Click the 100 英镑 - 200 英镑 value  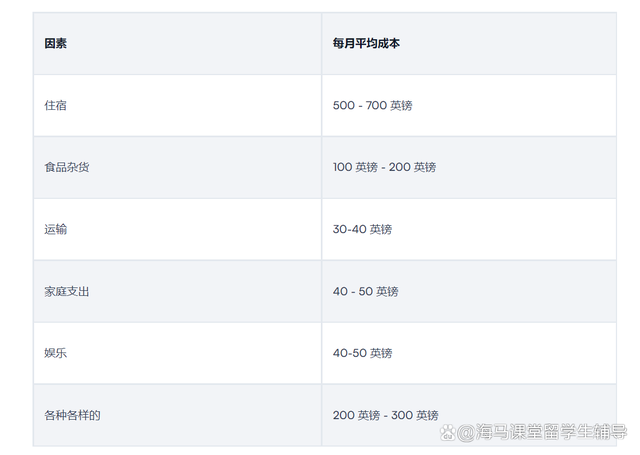384,167
